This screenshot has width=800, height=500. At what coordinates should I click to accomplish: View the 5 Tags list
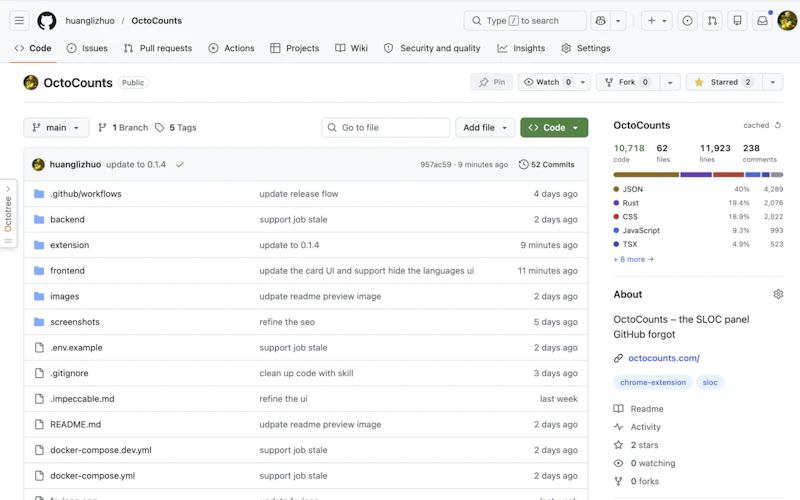[176, 128]
